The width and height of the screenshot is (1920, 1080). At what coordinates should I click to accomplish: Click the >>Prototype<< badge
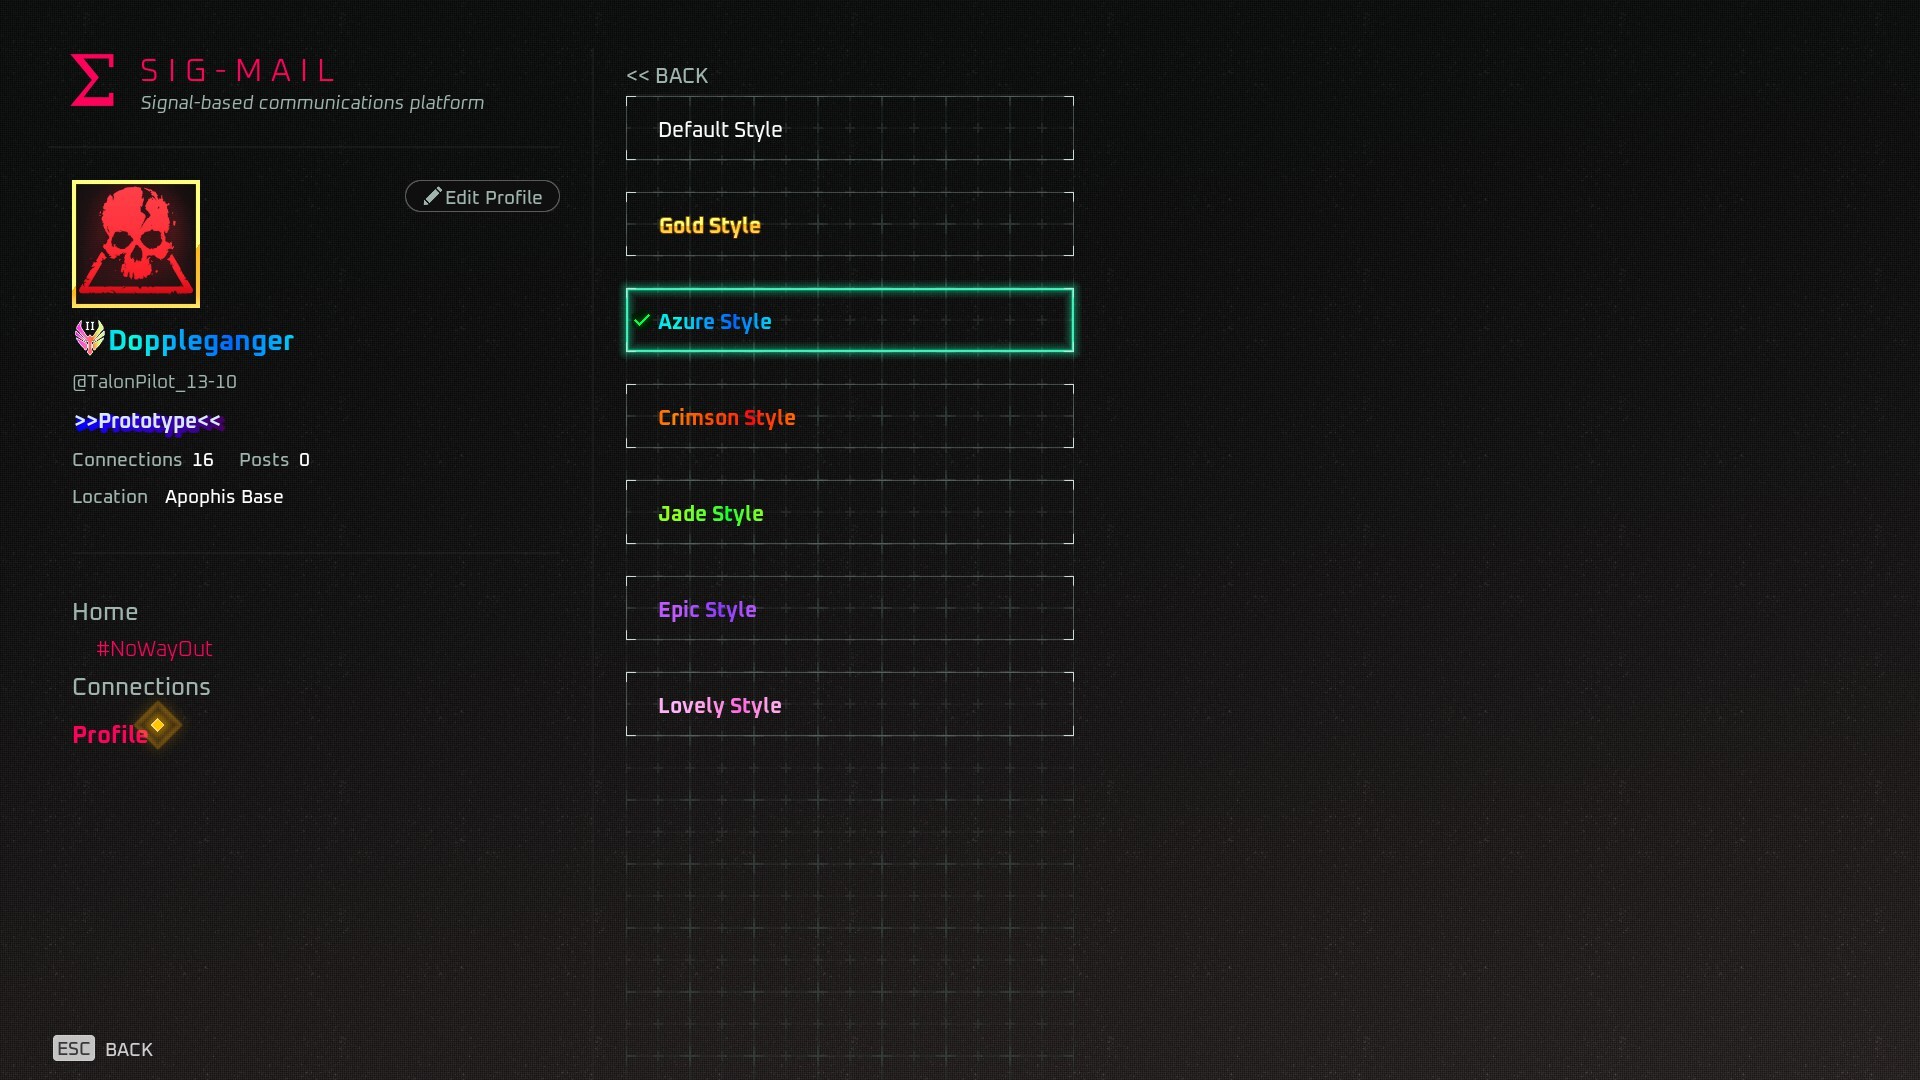click(x=147, y=421)
